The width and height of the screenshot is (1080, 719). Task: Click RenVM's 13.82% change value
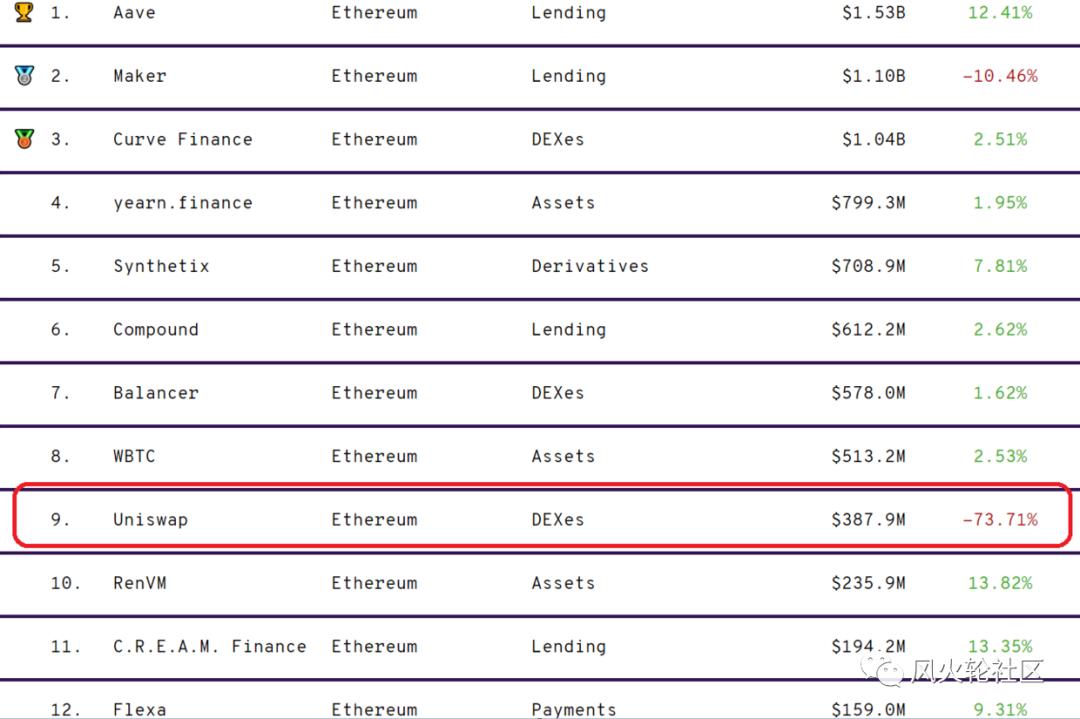point(1000,582)
